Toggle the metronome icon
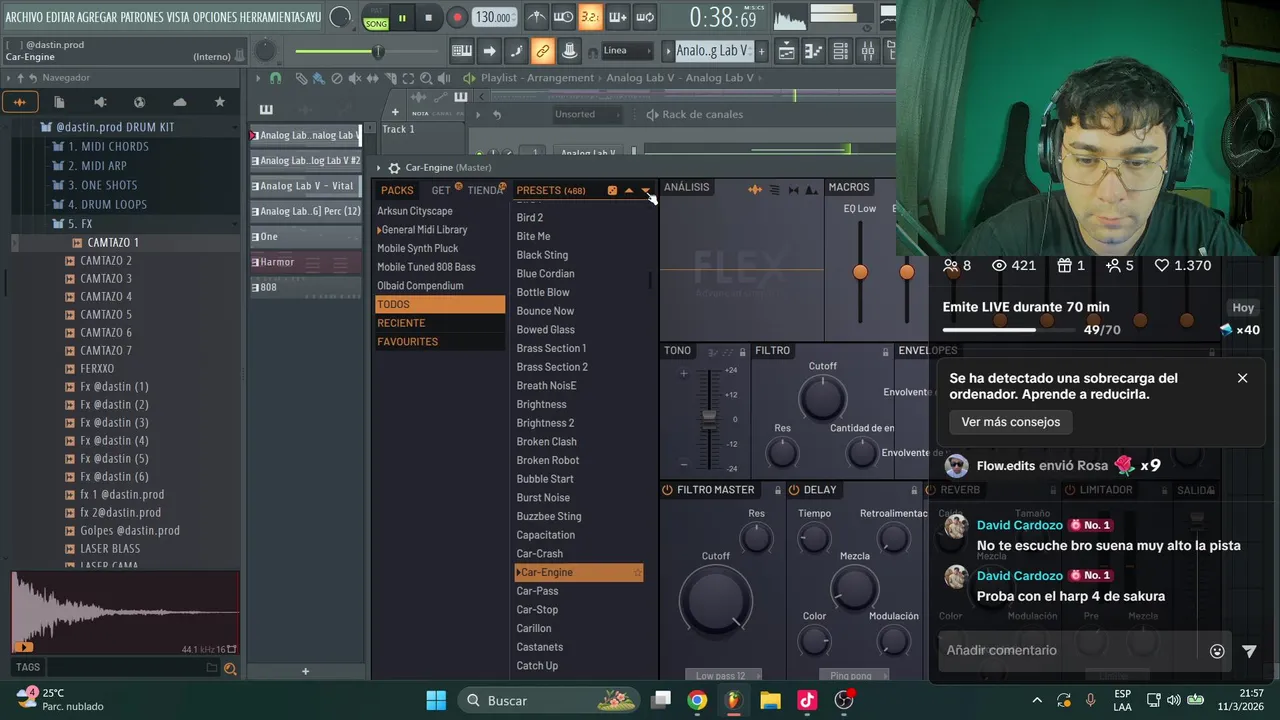 pyautogui.click(x=537, y=17)
